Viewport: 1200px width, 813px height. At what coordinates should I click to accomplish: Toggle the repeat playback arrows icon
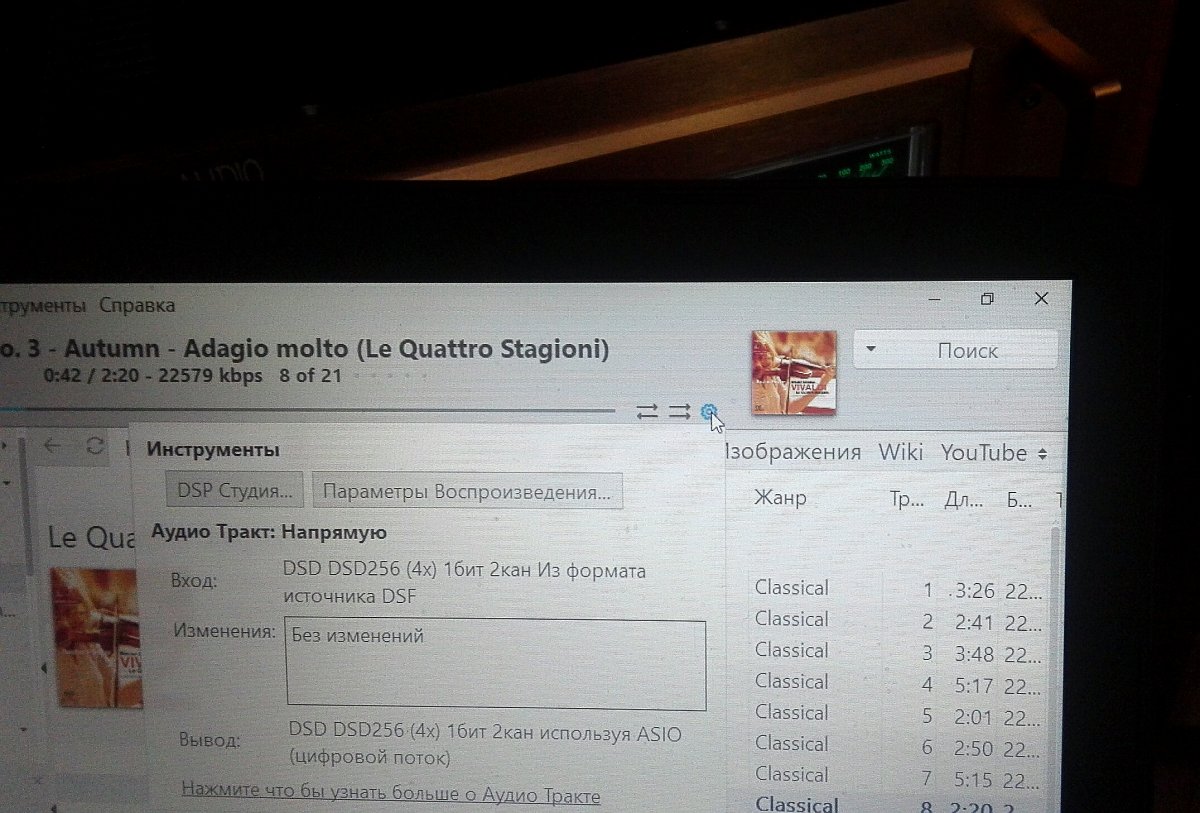[648, 411]
